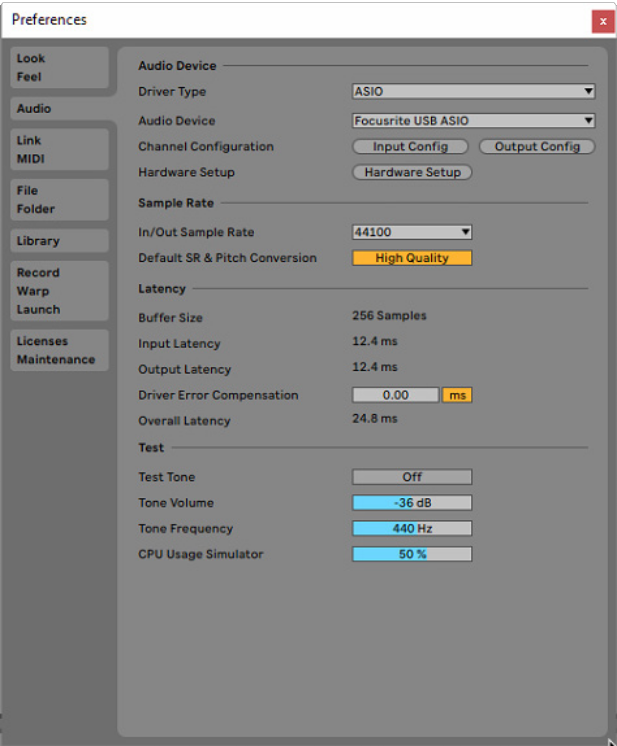The width and height of the screenshot is (617, 746).
Task: Click the CPU Usage Simulator slider
Action: click(x=411, y=554)
